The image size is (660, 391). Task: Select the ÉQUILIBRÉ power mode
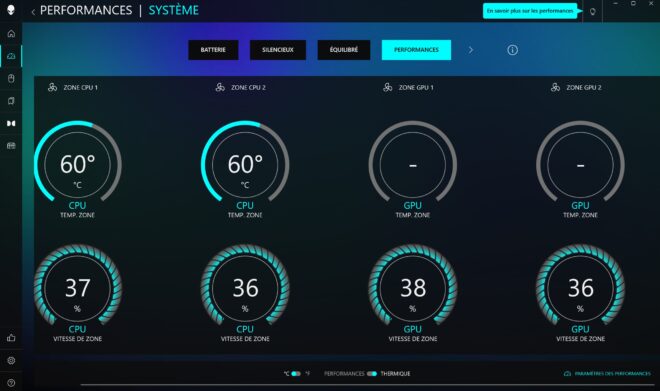point(344,50)
